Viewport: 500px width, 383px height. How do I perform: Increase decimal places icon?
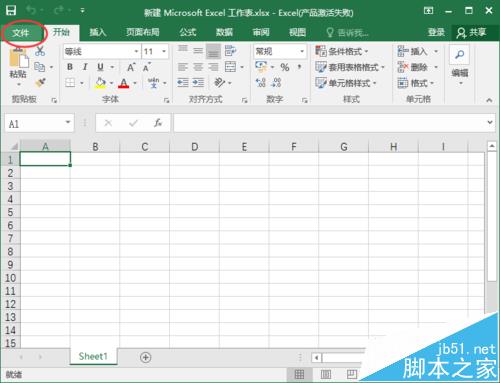pyautogui.click(x=261, y=82)
